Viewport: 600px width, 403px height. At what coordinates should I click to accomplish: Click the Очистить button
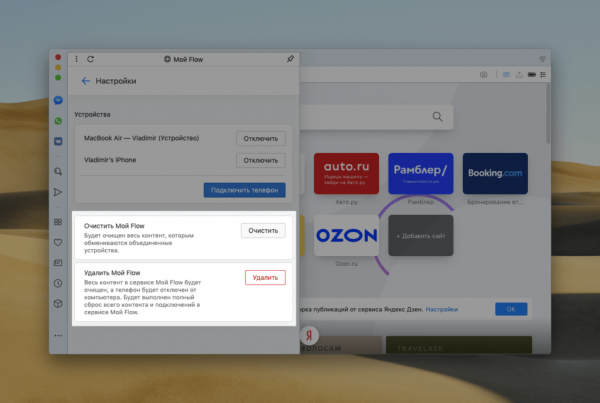pyautogui.click(x=263, y=231)
